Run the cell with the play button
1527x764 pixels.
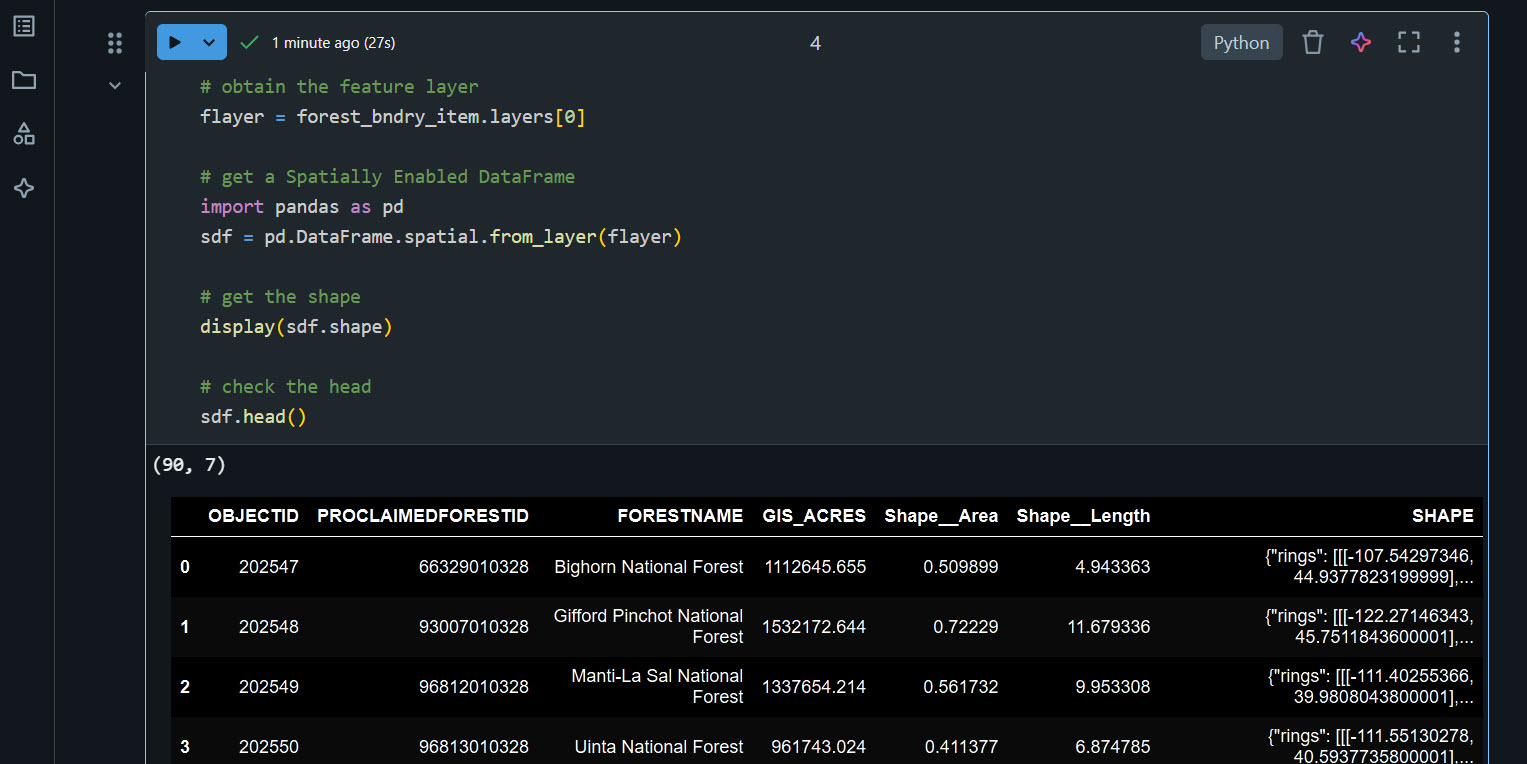[x=175, y=42]
